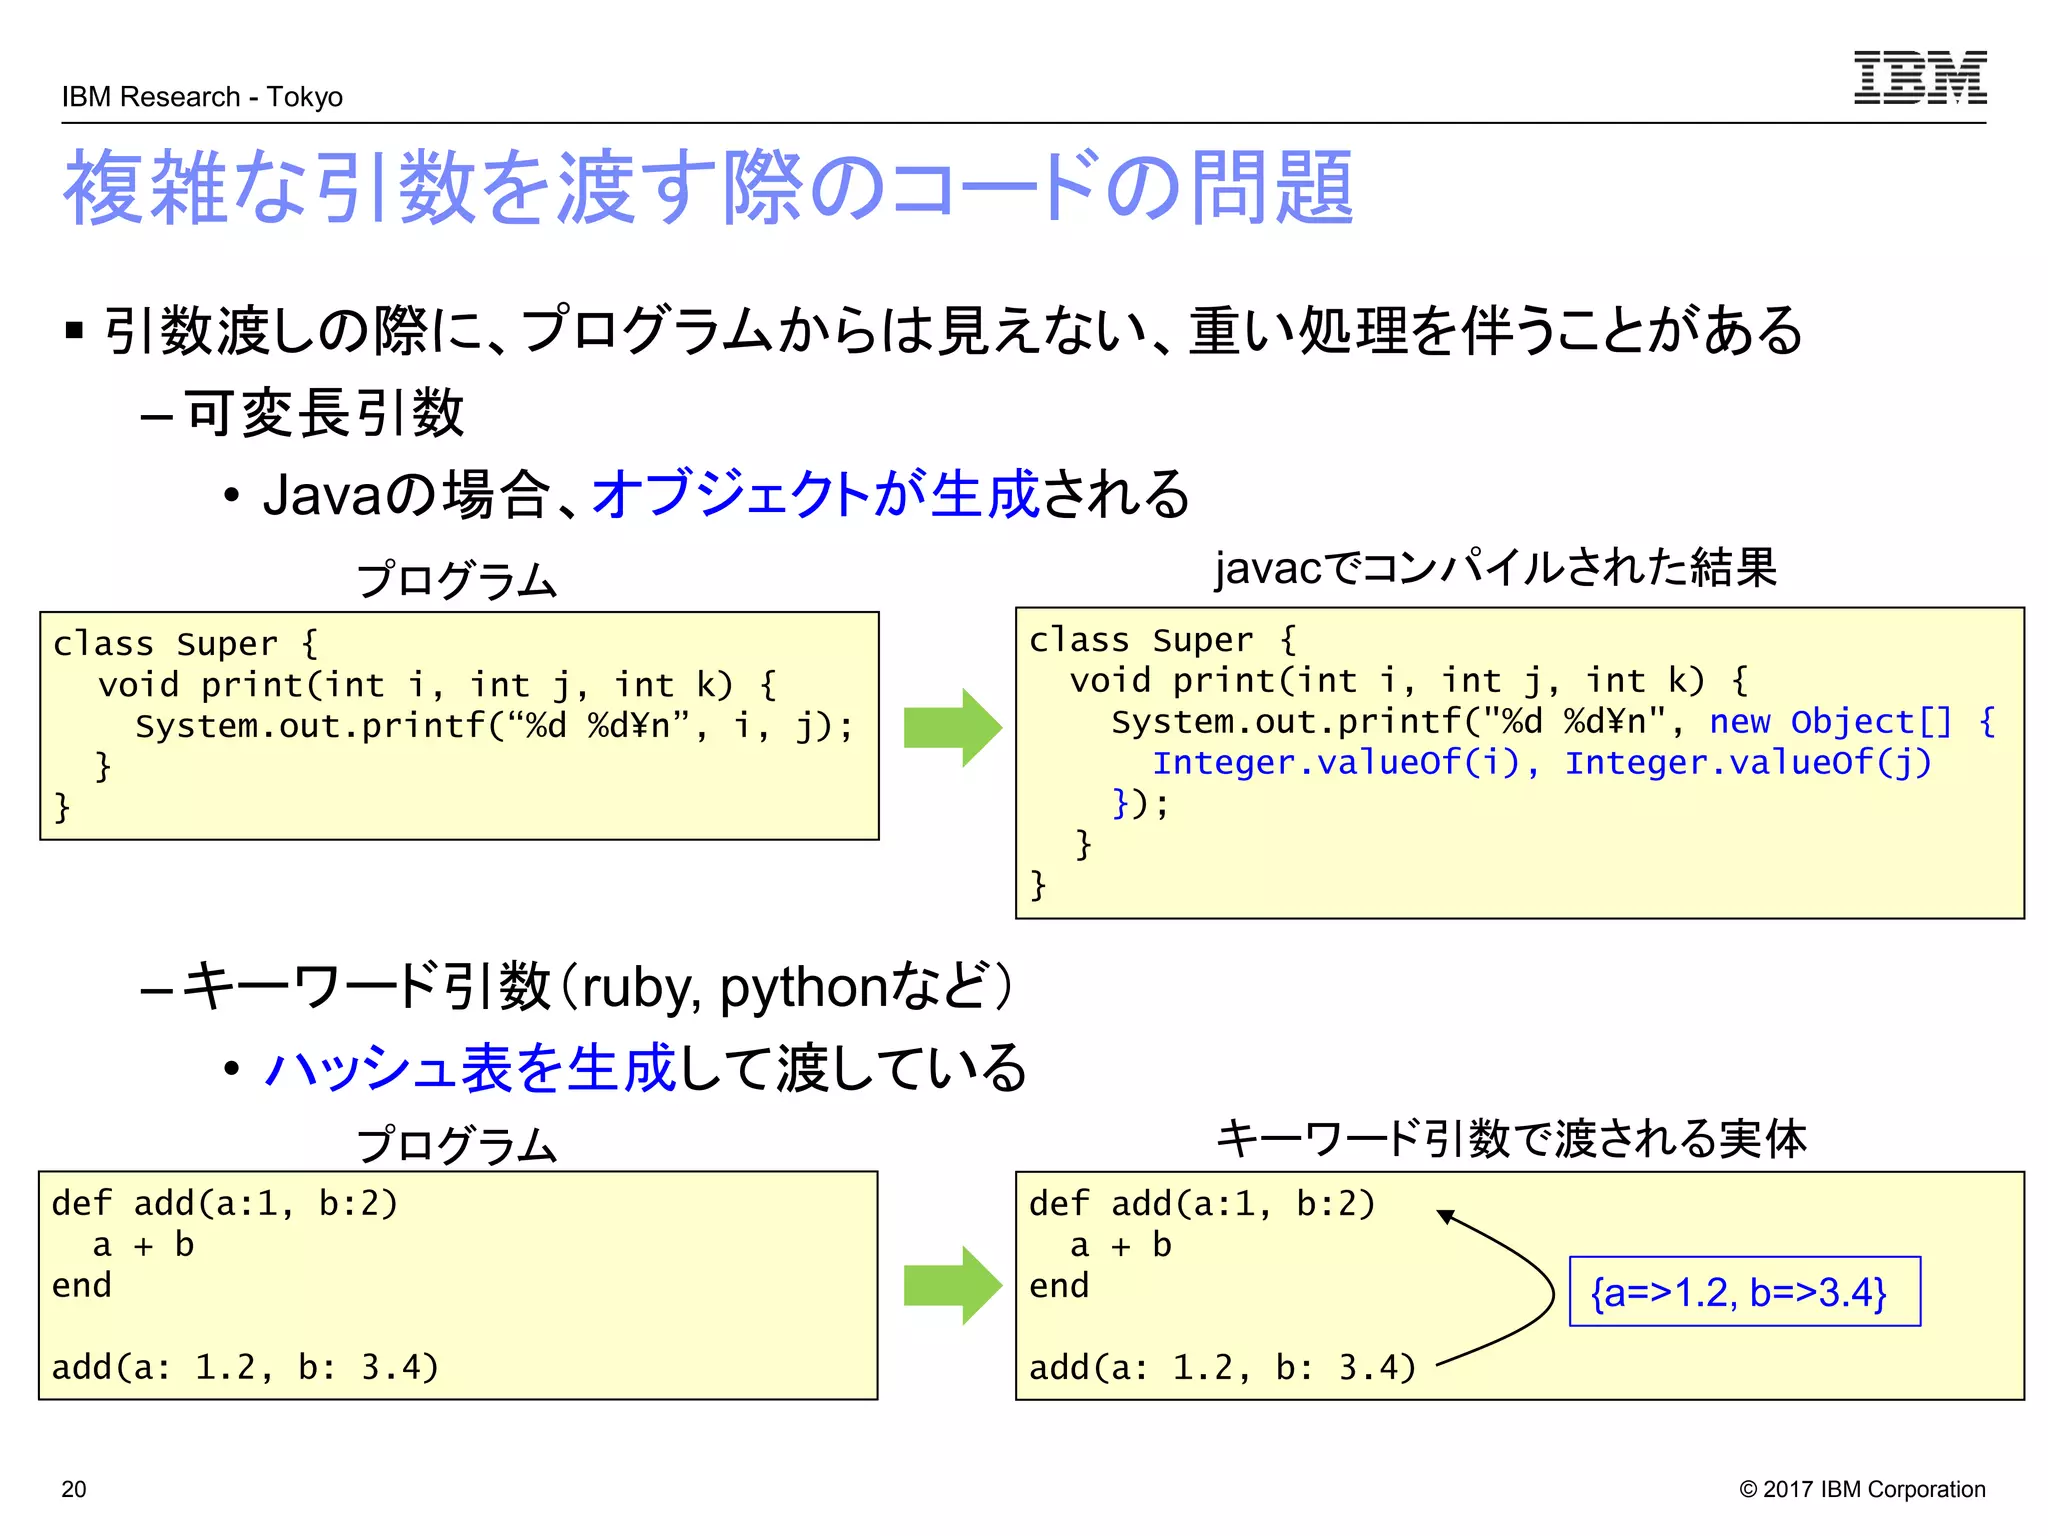Click "class Super {" in the right code box

pos(1163,640)
